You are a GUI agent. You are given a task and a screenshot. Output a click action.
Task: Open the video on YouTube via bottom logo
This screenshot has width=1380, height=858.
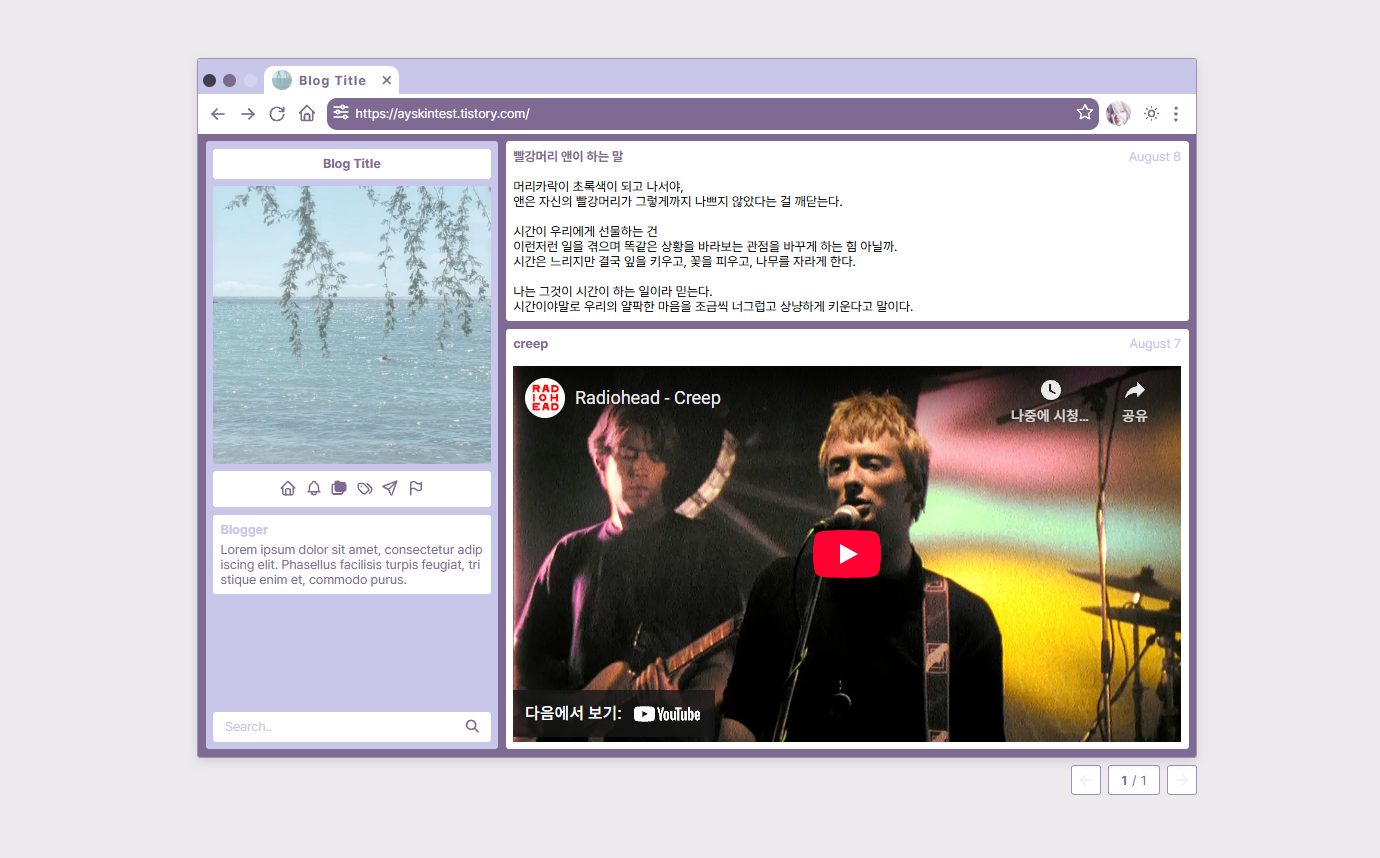point(667,714)
